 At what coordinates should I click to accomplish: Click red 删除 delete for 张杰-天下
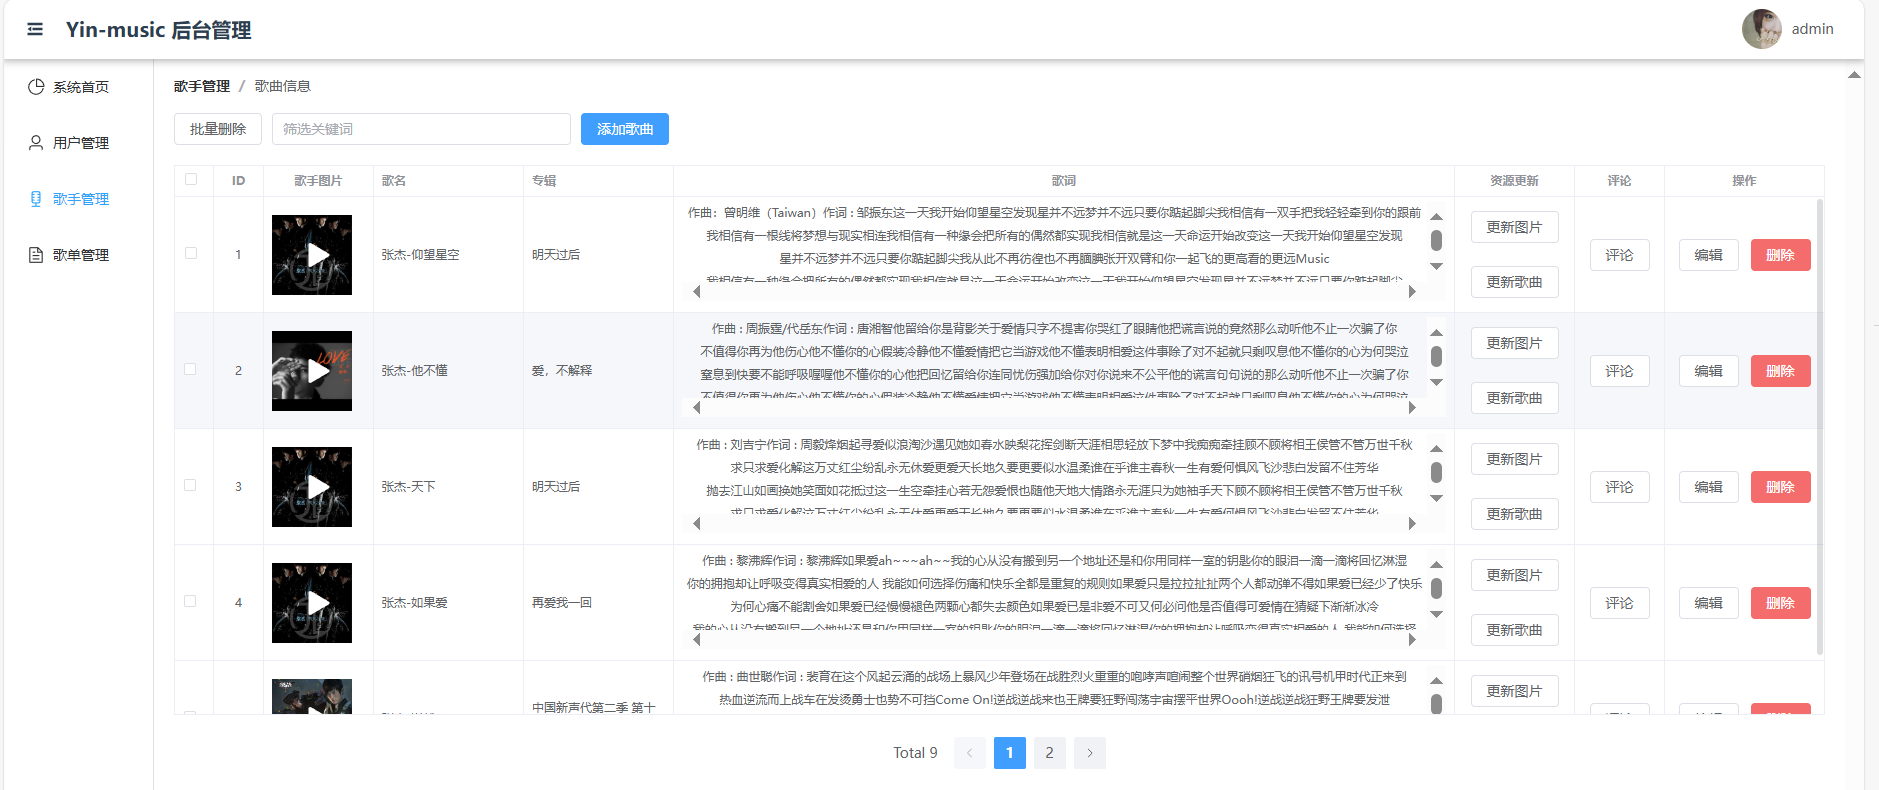click(x=1780, y=487)
